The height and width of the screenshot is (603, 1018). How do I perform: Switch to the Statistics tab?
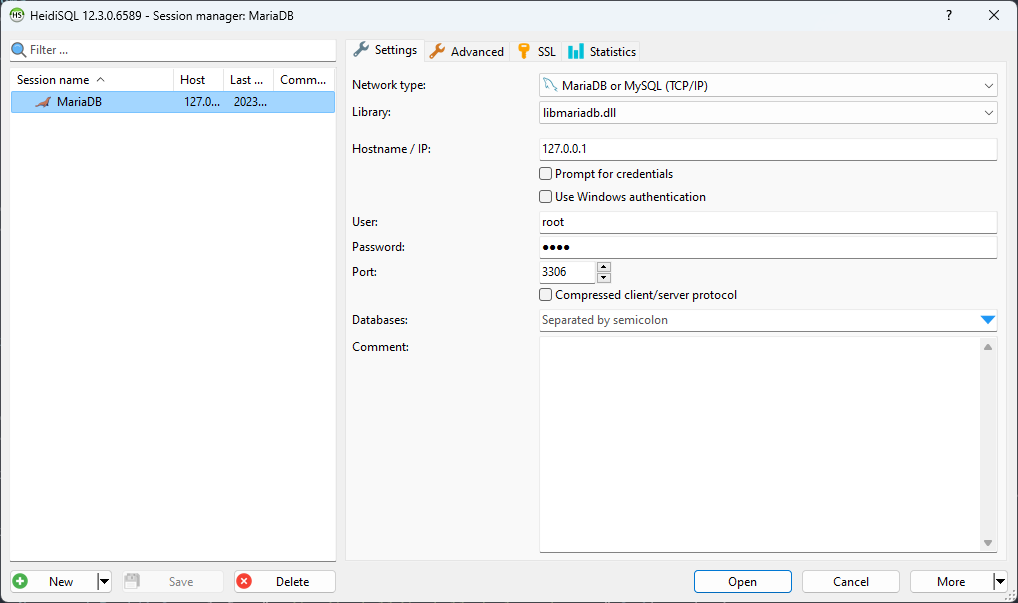pos(601,51)
